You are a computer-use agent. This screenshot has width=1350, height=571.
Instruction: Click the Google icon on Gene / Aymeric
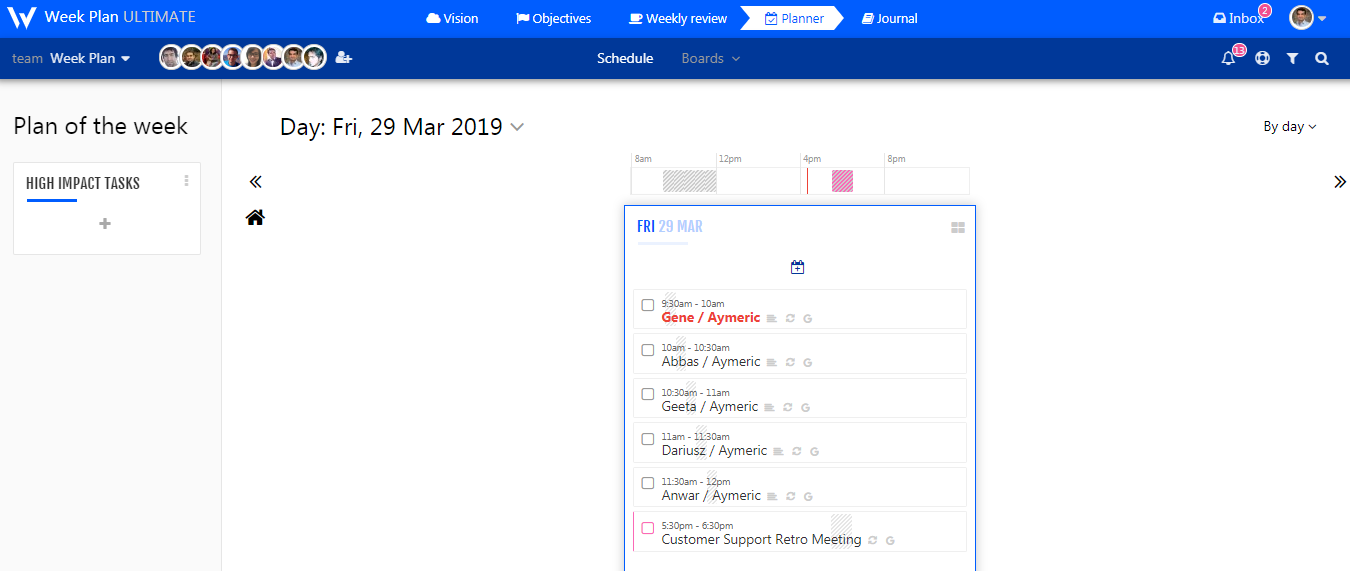[807, 319]
